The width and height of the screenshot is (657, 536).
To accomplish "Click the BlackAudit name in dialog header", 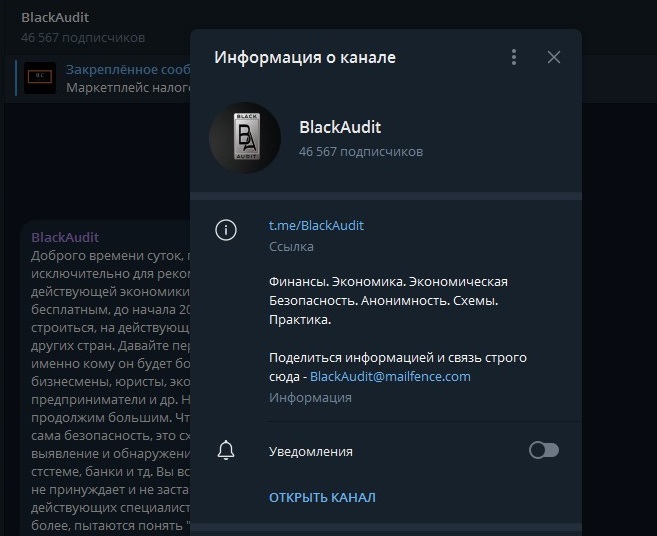I will coord(340,127).
